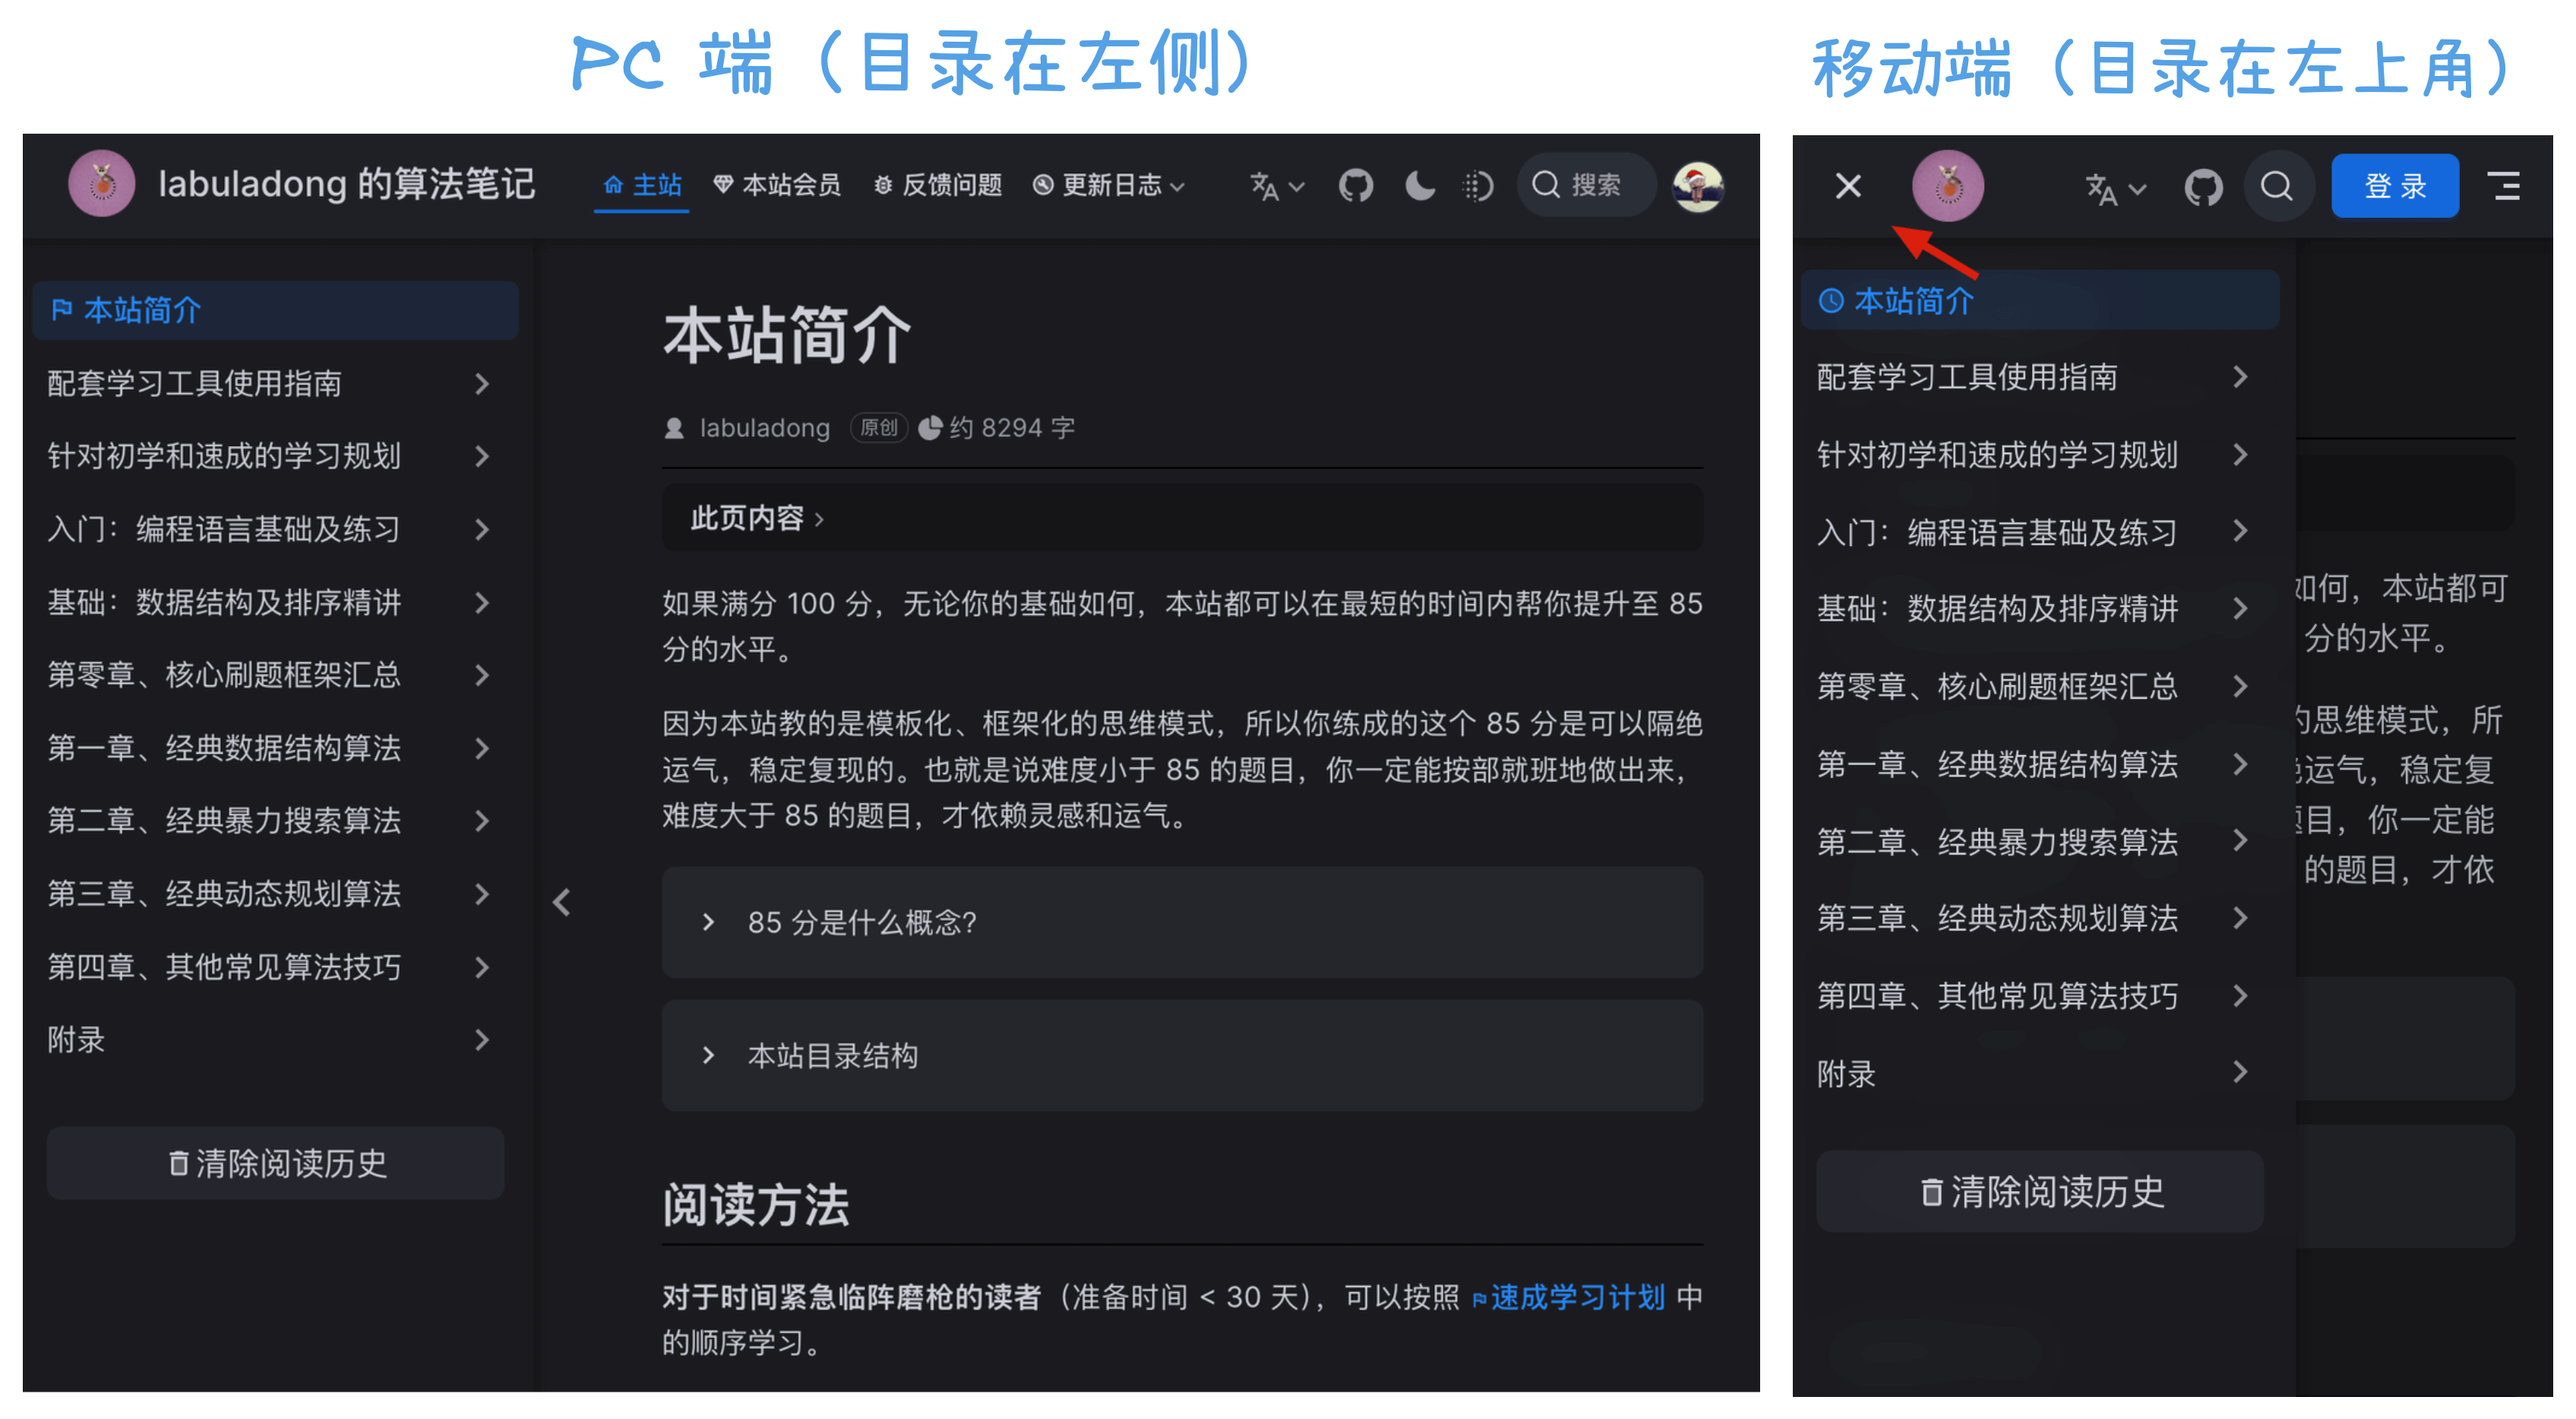
Task: Go to 主站 nav tab
Action: (x=642, y=186)
